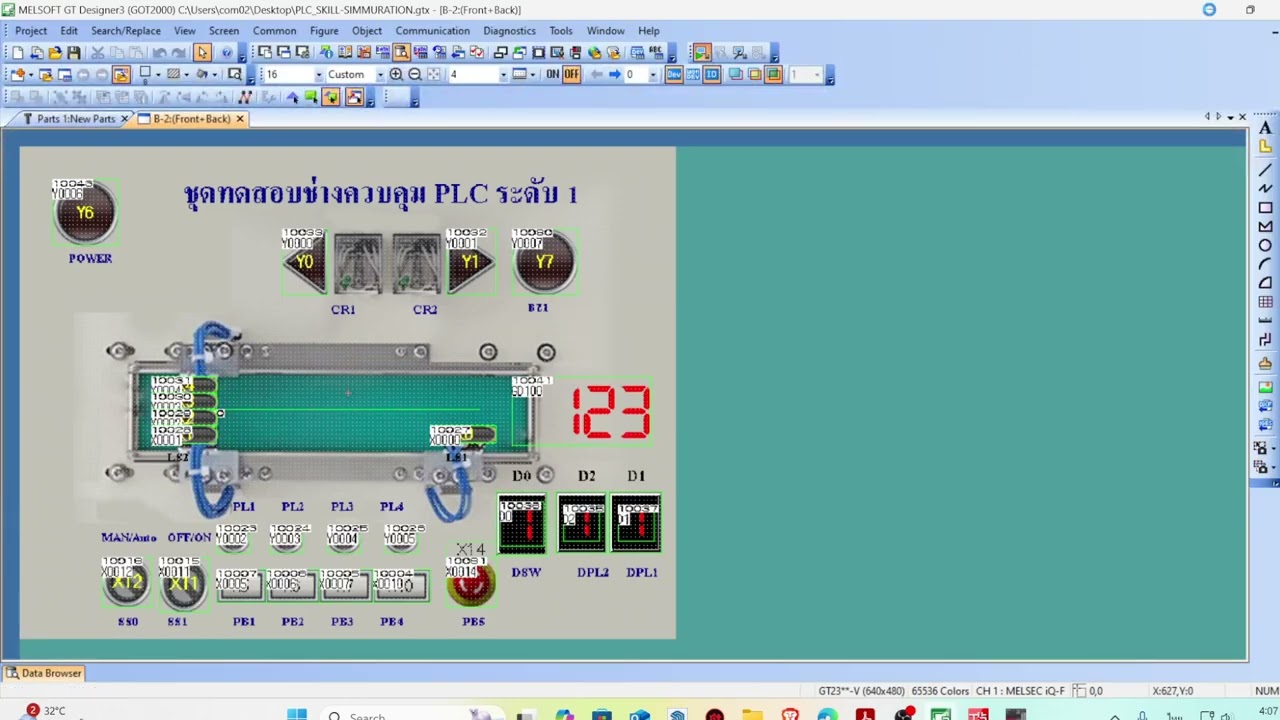Image resolution: width=1280 pixels, height=720 pixels.
Task: Open the Custom zoom dropdown
Action: coord(380,75)
